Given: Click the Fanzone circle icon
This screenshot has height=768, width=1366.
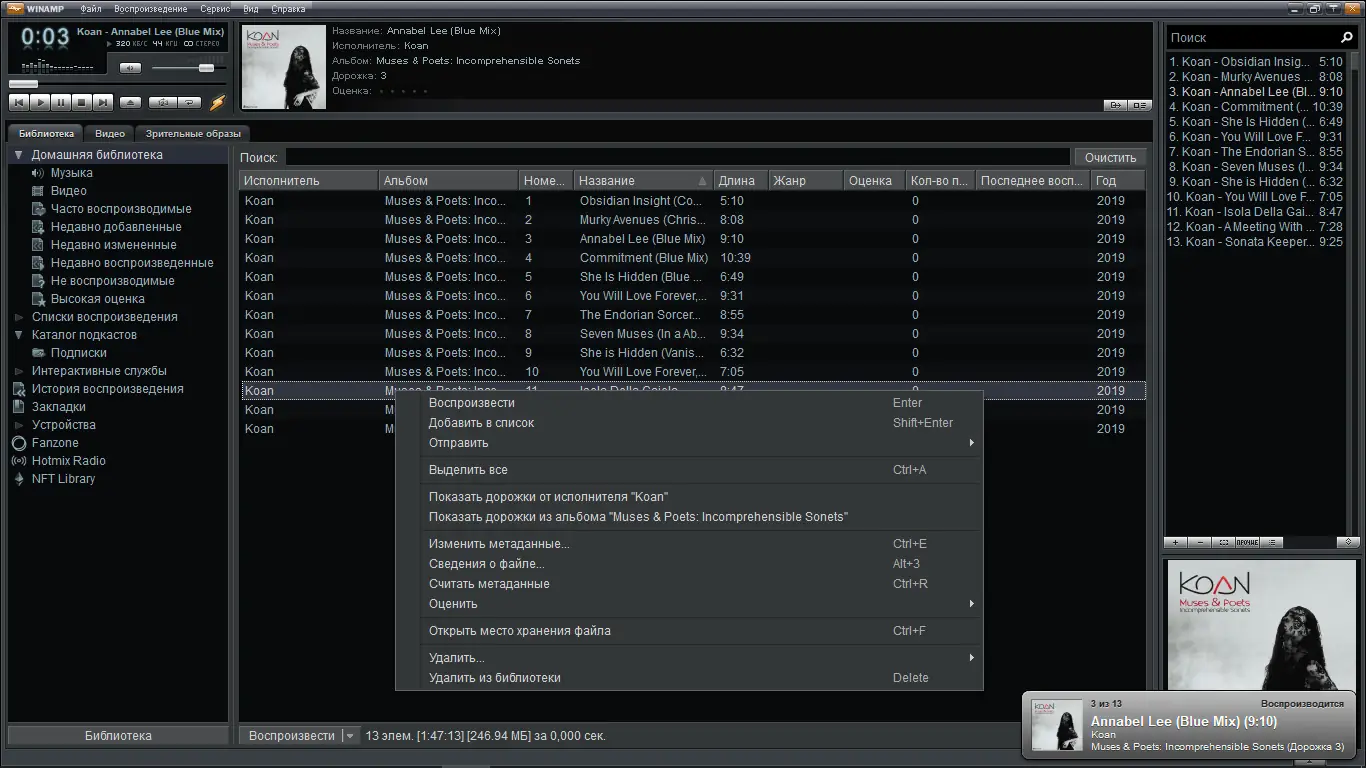Looking at the screenshot, I should pyautogui.click(x=18, y=443).
